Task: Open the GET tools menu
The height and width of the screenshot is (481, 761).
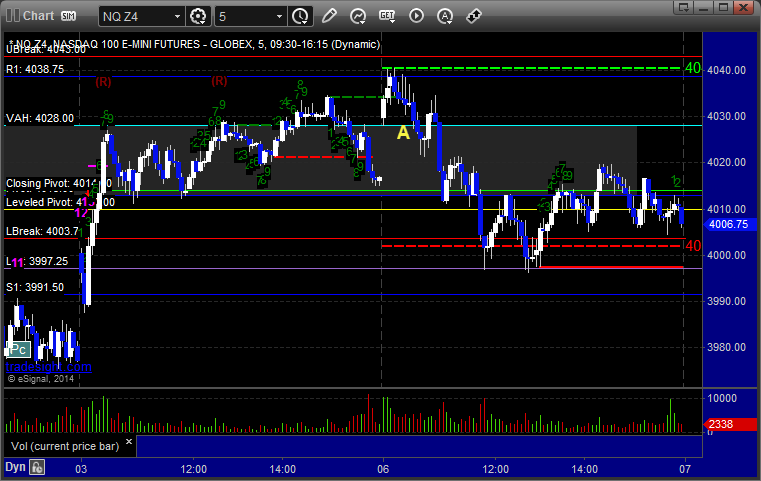Action: 387,16
